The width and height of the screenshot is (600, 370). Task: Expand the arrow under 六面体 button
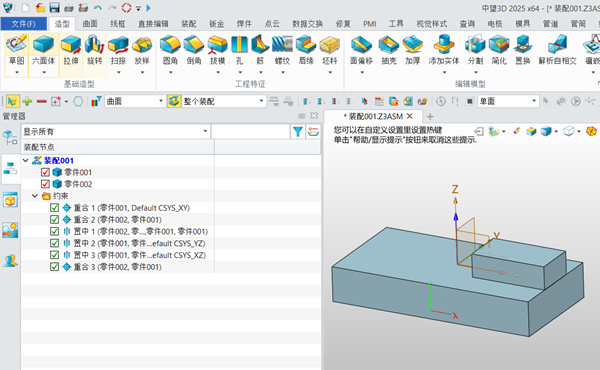coord(44,72)
